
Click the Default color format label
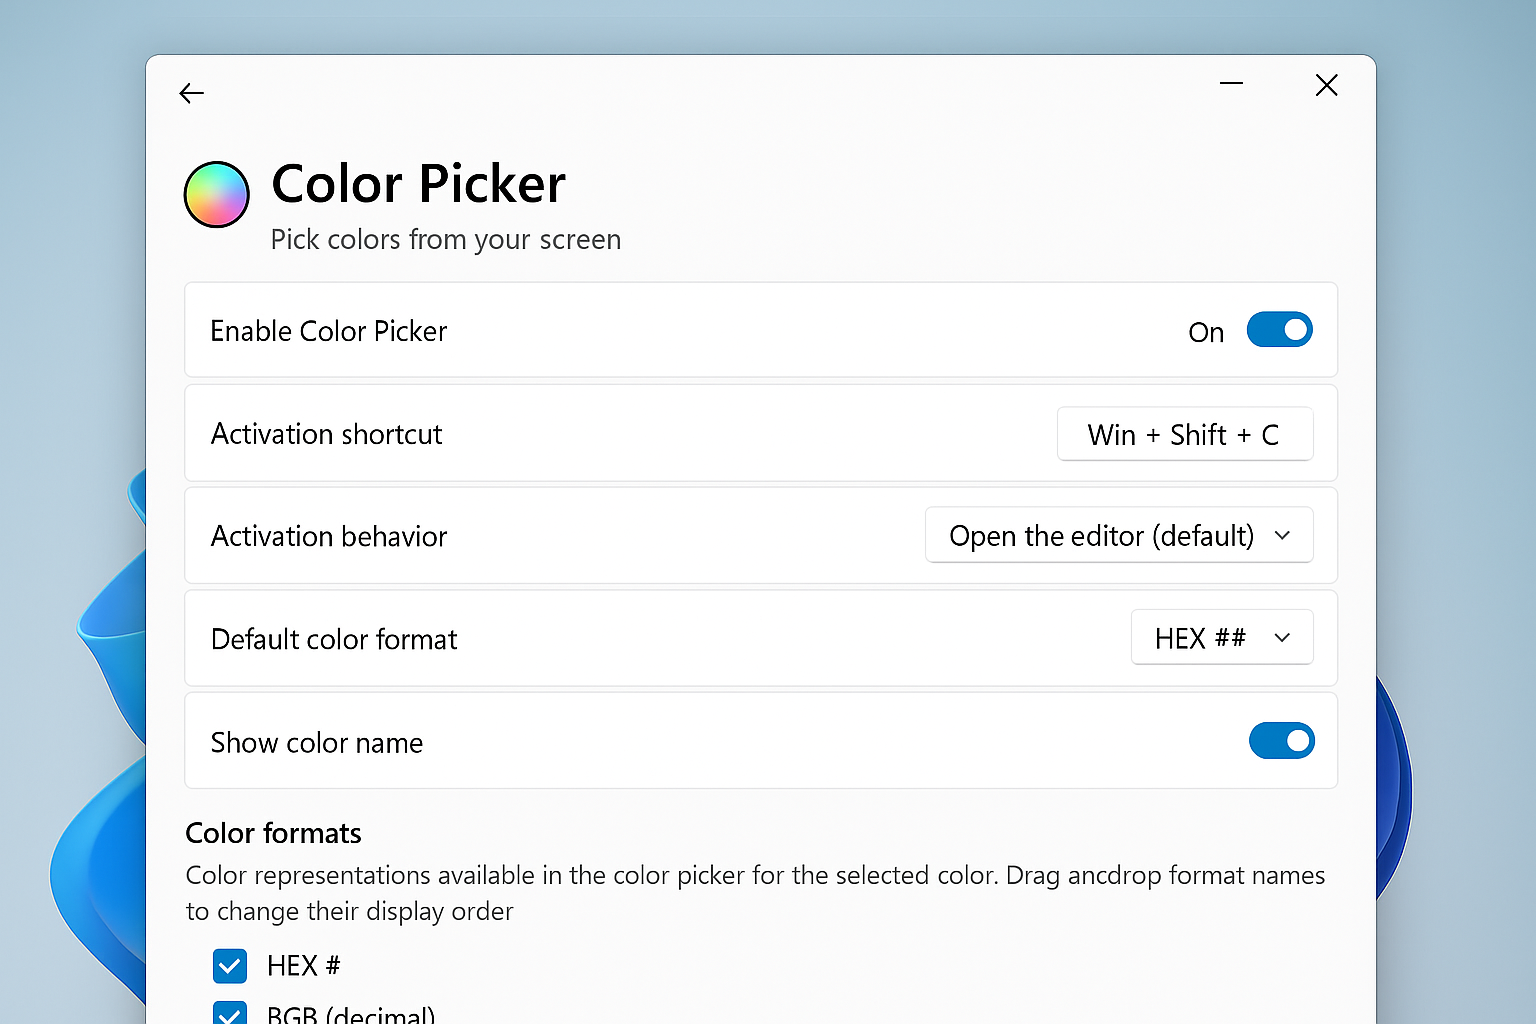pos(334,639)
